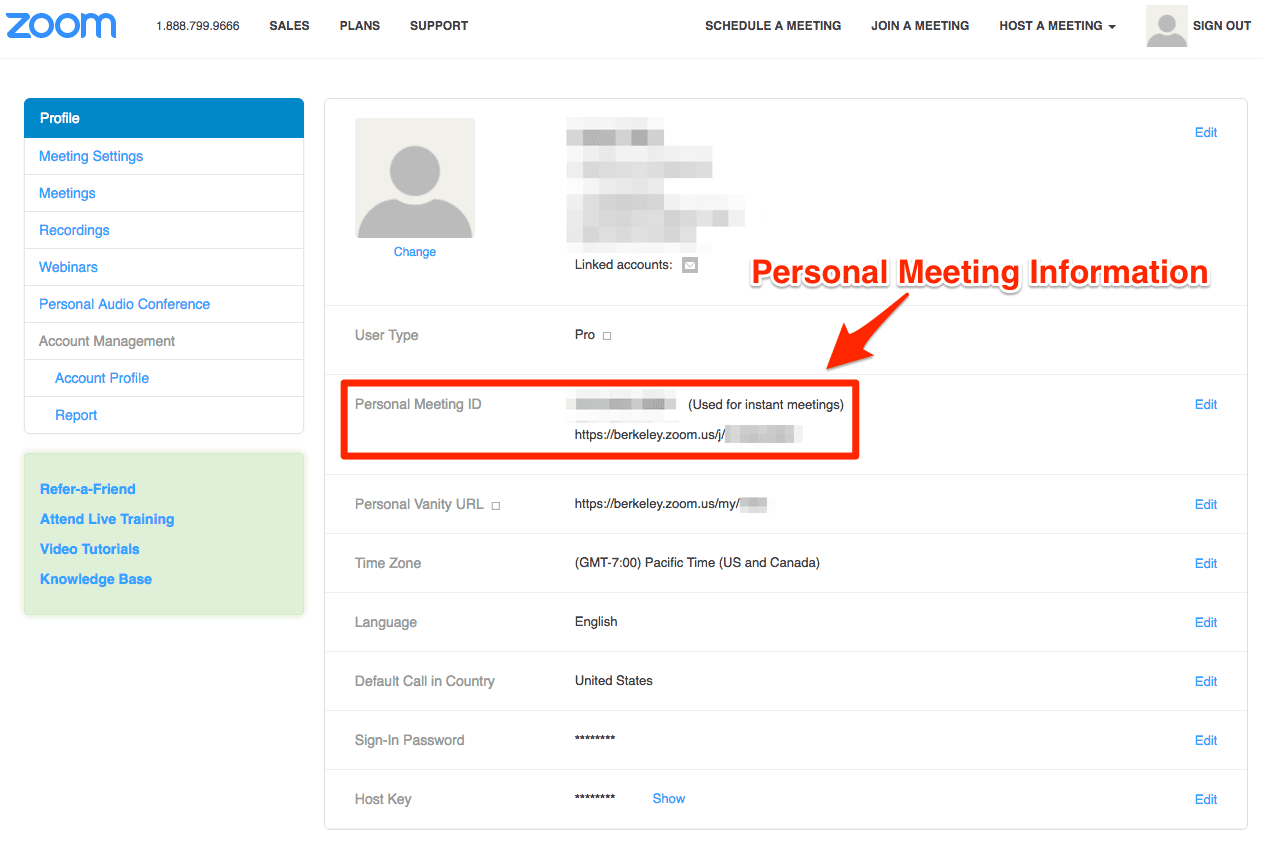Click the Account Management heading

[107, 341]
